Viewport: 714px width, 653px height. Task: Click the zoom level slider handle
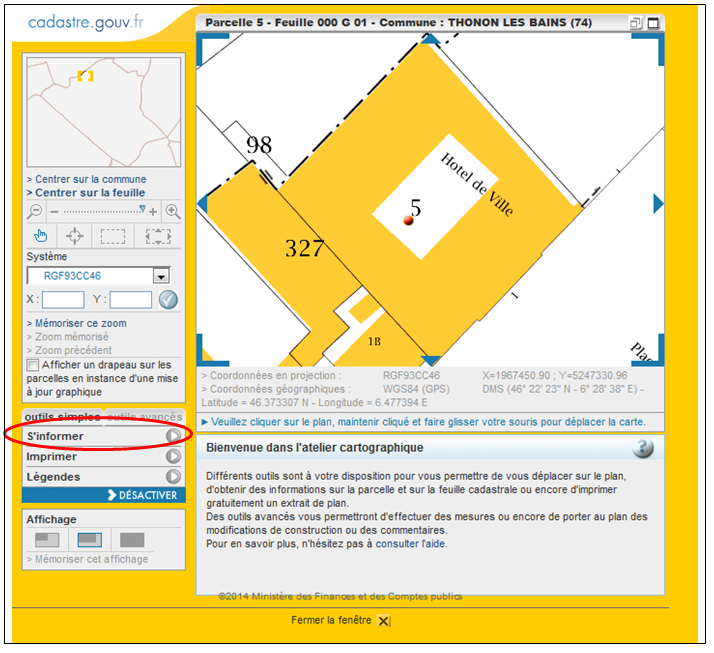click(x=142, y=210)
